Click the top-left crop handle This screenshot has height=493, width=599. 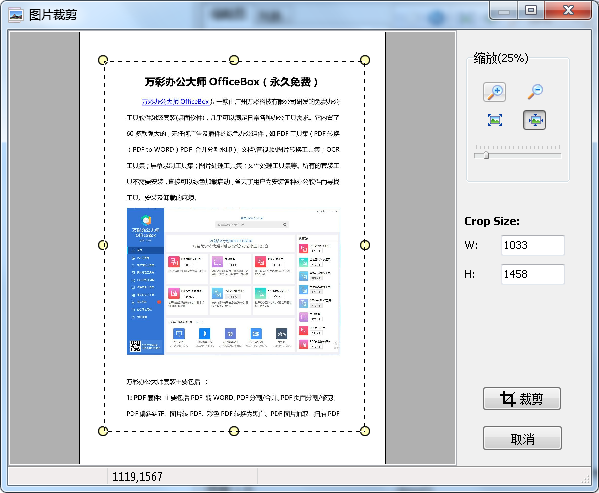click(x=103, y=60)
